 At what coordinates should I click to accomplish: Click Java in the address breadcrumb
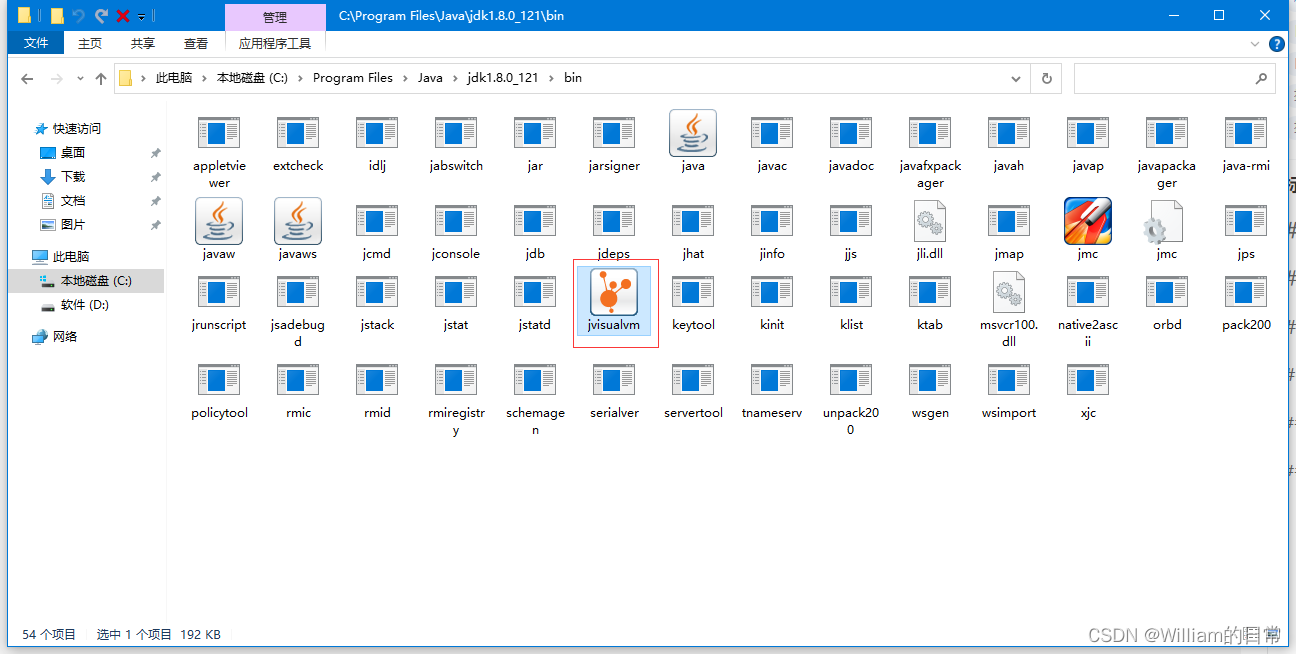coord(430,78)
